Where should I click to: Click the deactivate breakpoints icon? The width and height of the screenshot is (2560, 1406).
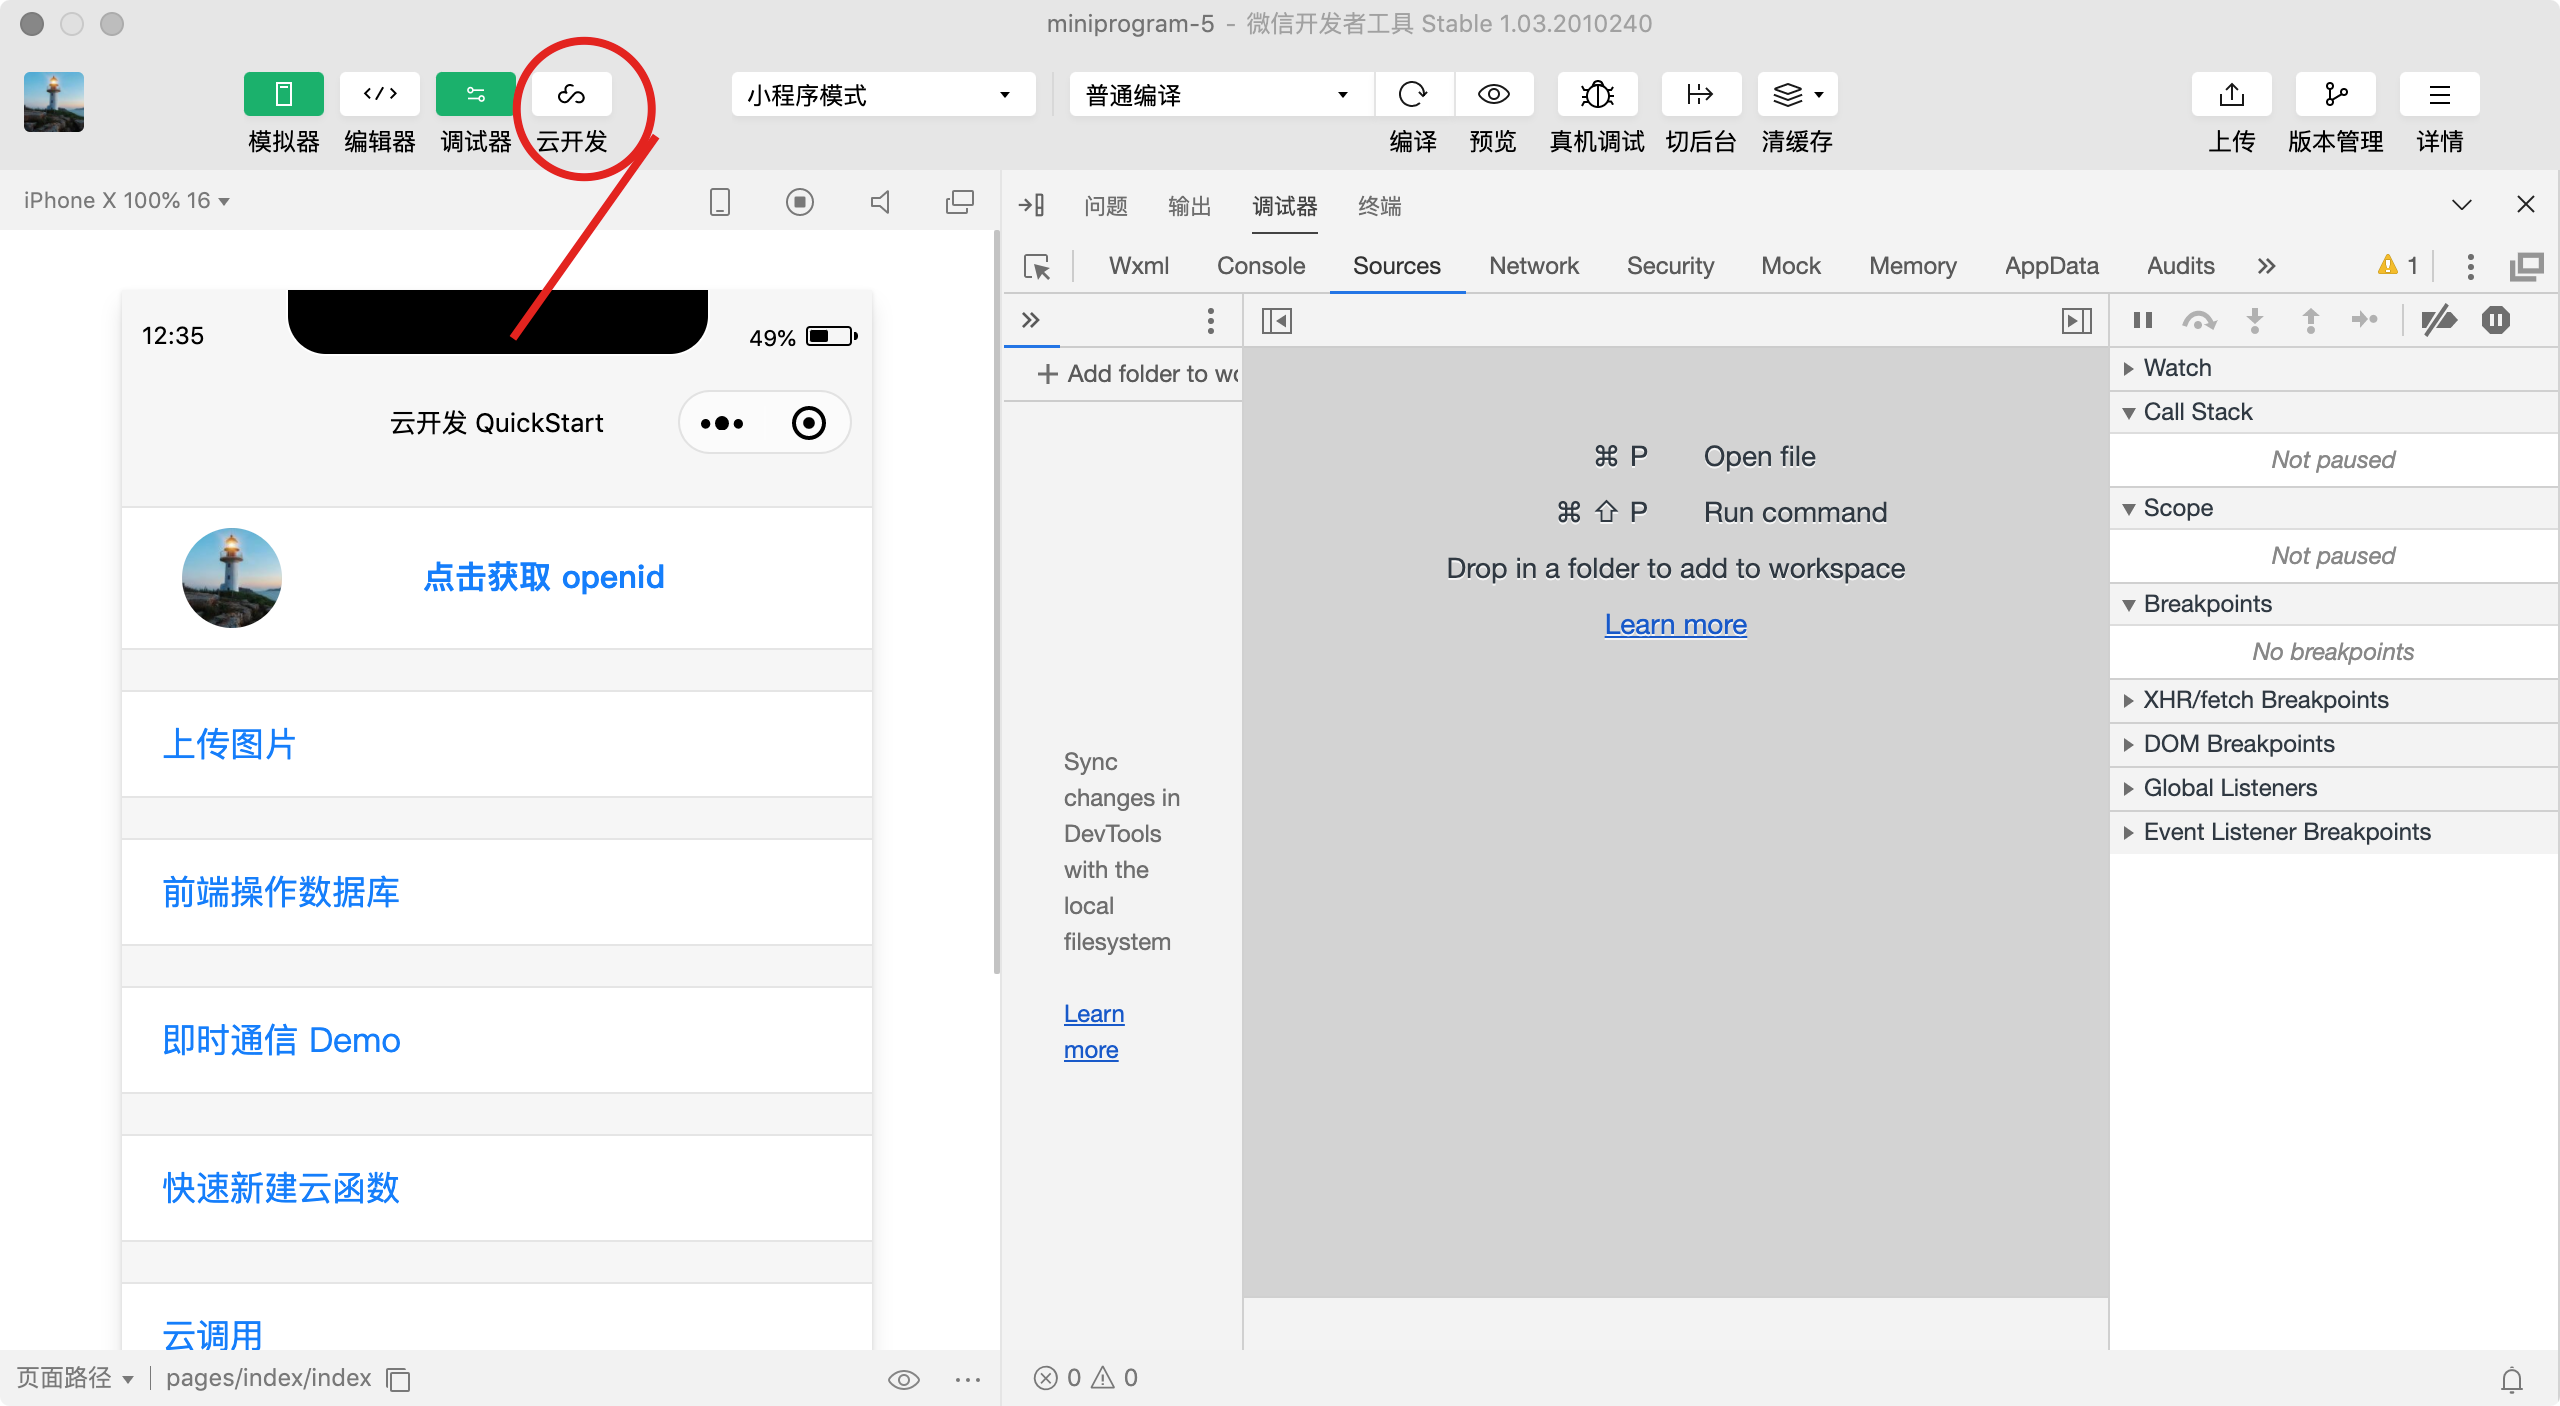(x=2438, y=321)
